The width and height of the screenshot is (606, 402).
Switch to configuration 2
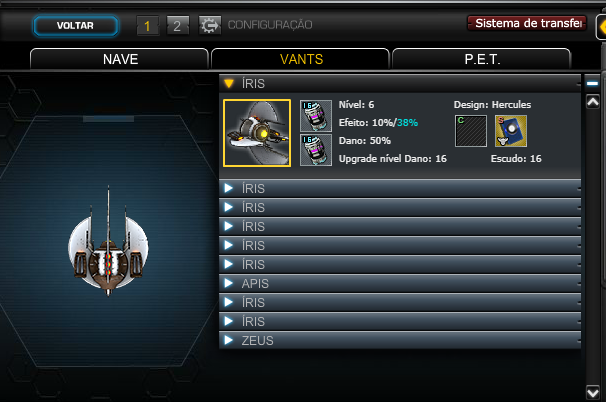tap(177, 26)
